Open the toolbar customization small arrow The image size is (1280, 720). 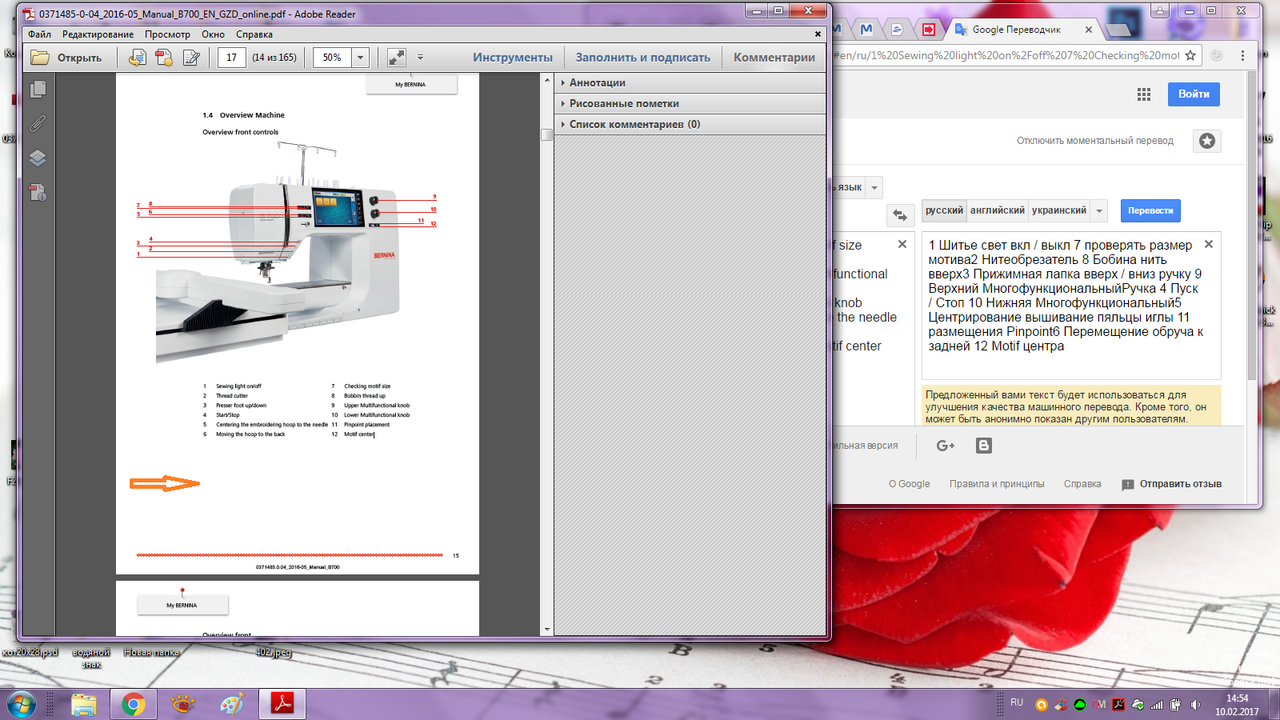tap(421, 57)
